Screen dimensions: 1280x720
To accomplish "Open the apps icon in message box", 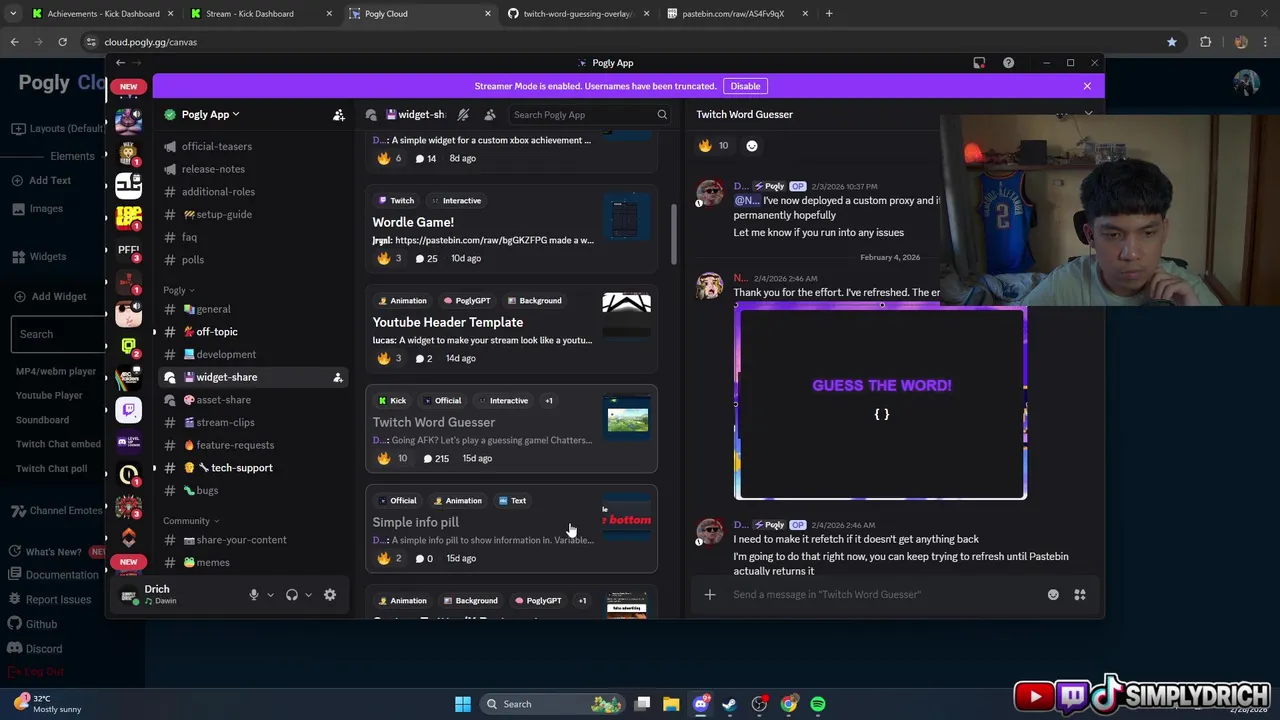I will coord(1080,595).
